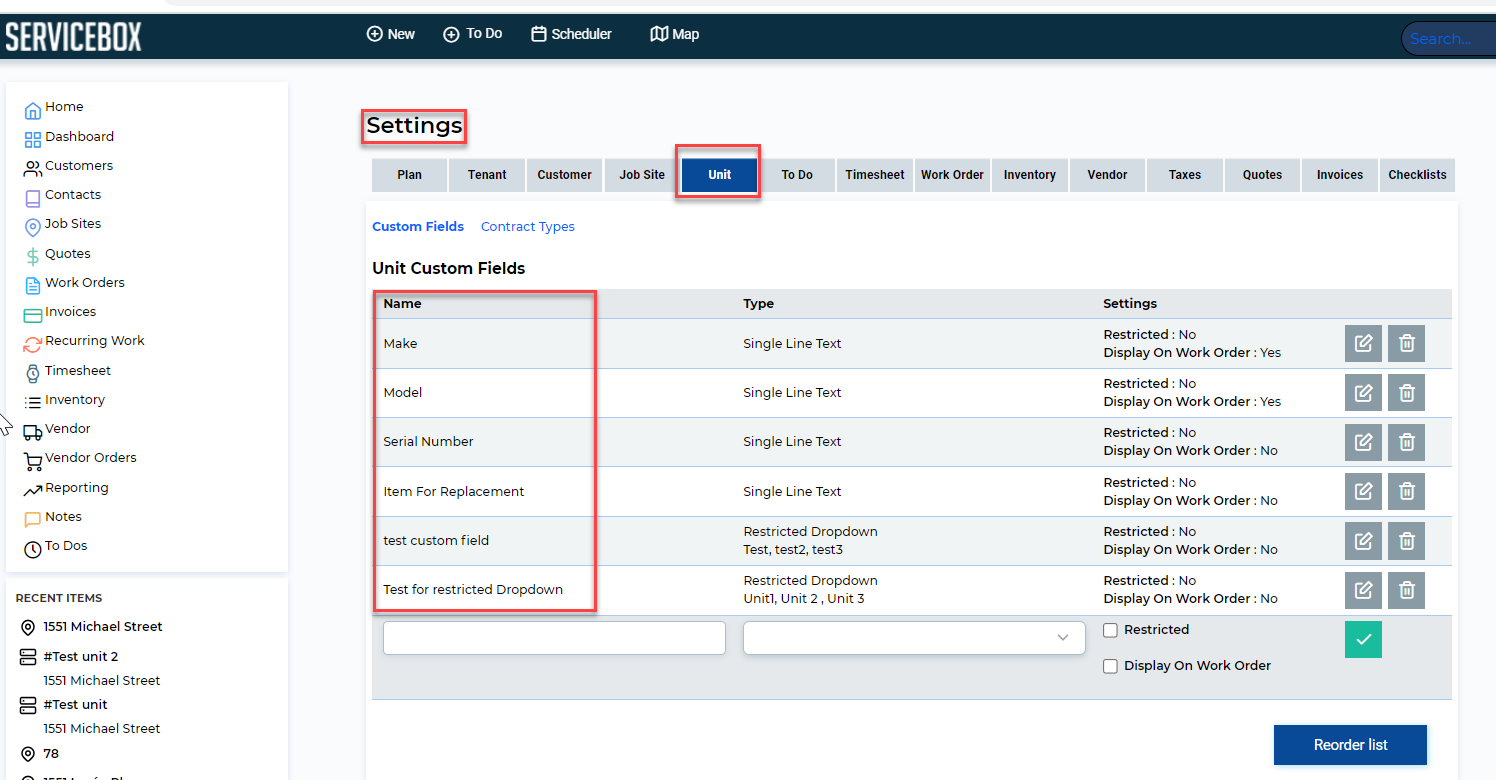1496x780 pixels.
Task: Click the Vendor Orders cart icon
Action: 33,461
